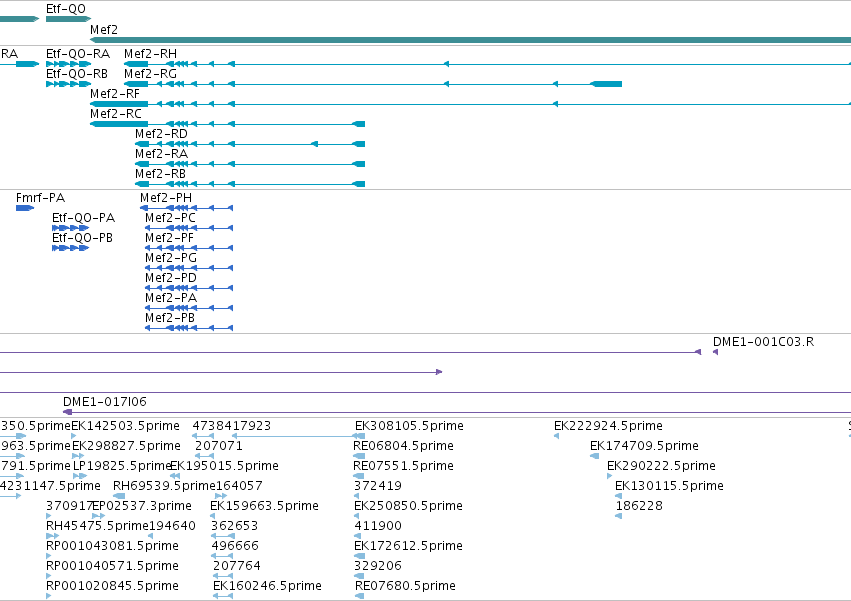This screenshot has width=851, height=601.
Task: Select transcript Mef2-RD
Action: point(250,144)
